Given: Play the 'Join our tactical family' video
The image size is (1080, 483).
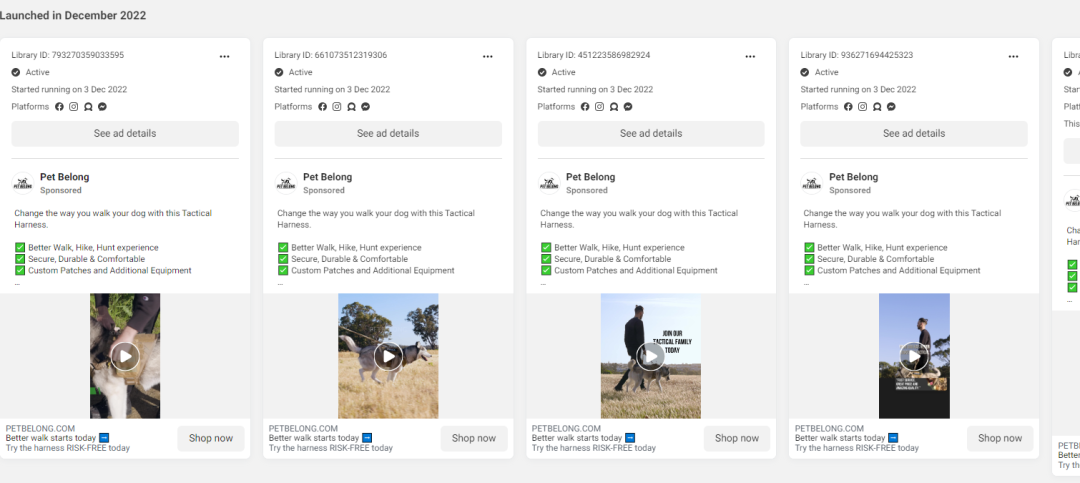Looking at the screenshot, I should click(651, 356).
